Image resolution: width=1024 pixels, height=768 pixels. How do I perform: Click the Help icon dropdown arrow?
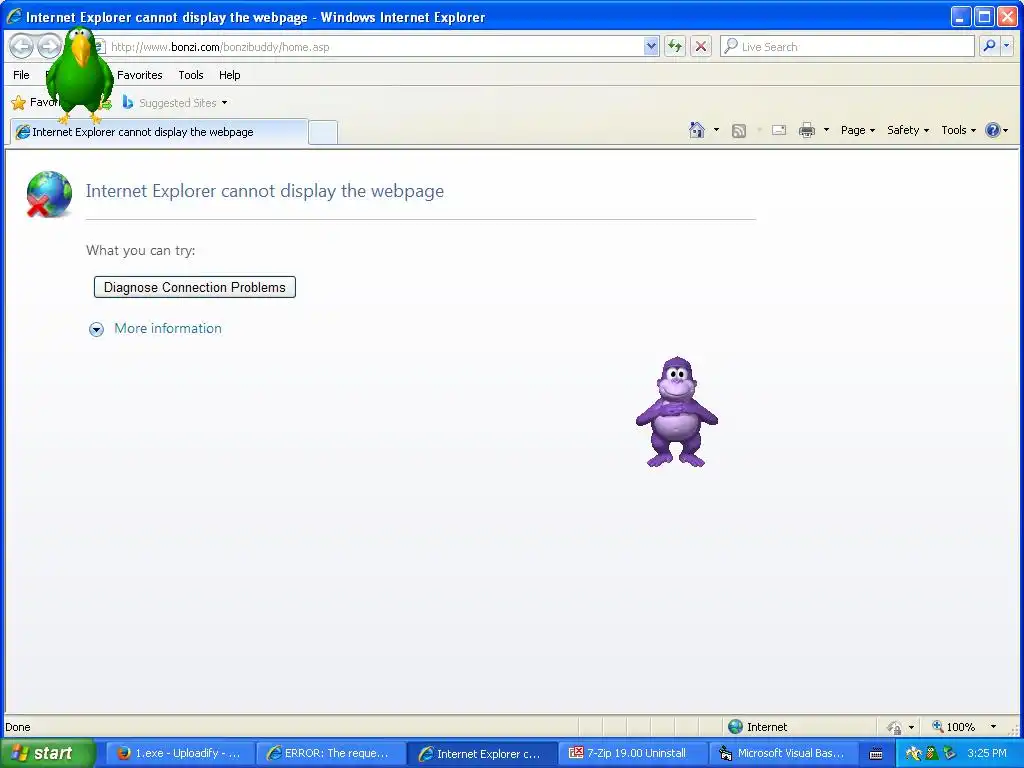point(1006,130)
